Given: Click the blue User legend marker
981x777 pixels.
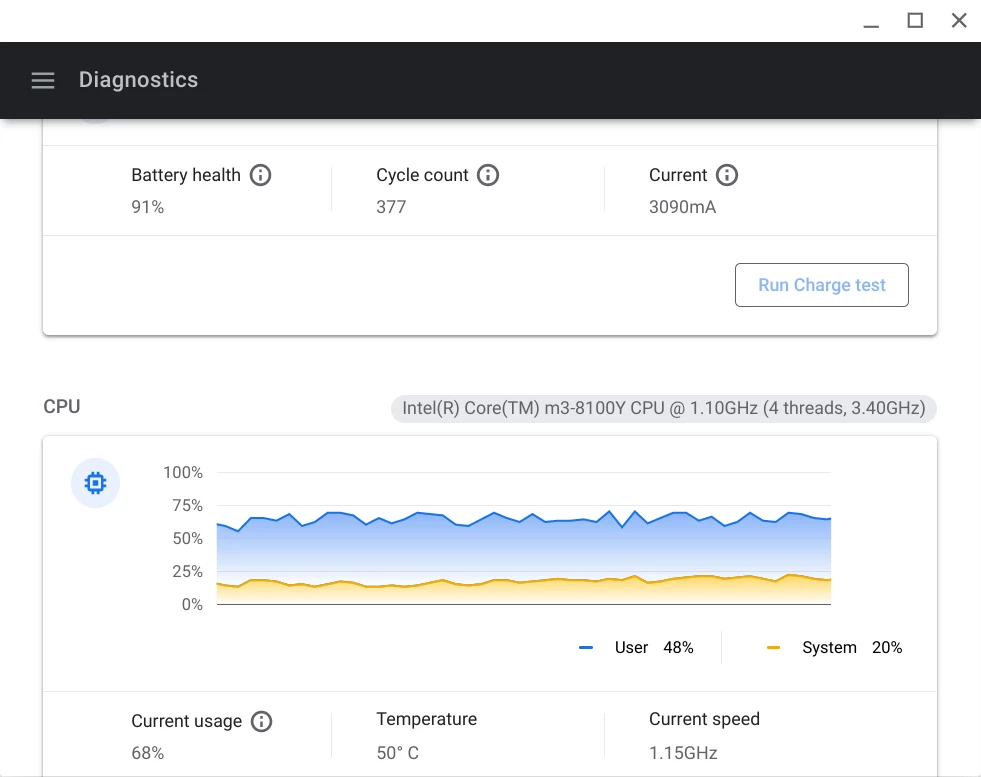Looking at the screenshot, I should [586, 648].
